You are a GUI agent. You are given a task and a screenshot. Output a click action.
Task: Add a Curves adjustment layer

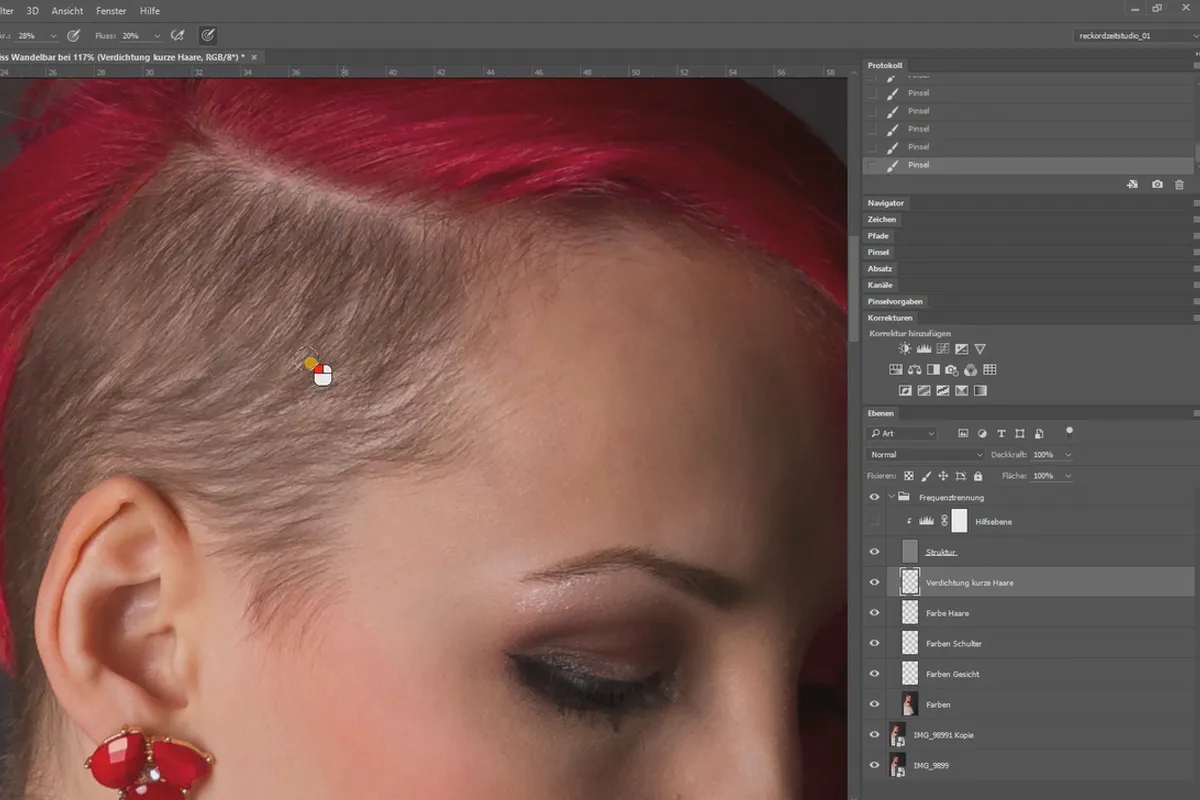tap(942, 349)
